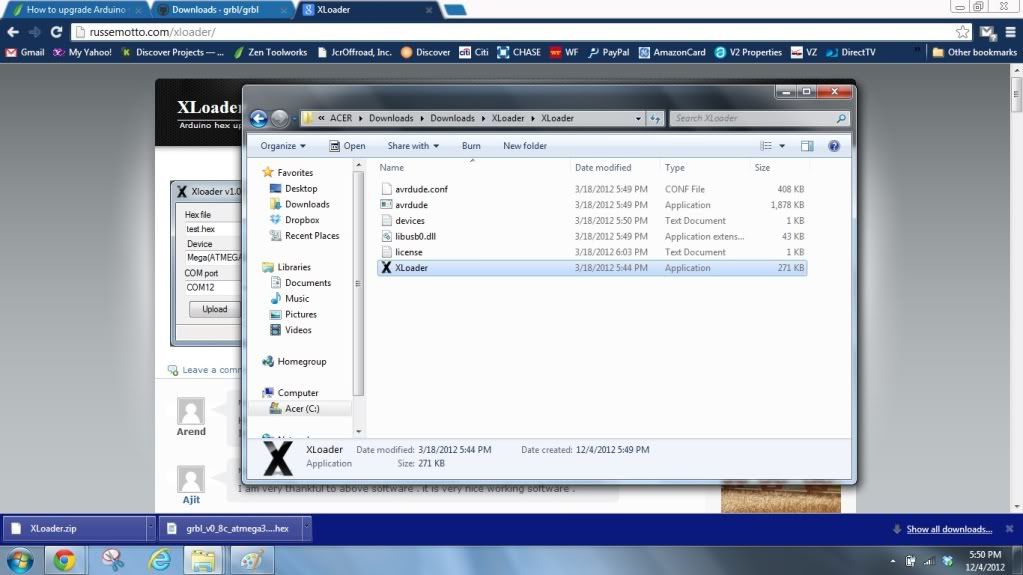Open Explorer help question mark icon

(x=834, y=146)
